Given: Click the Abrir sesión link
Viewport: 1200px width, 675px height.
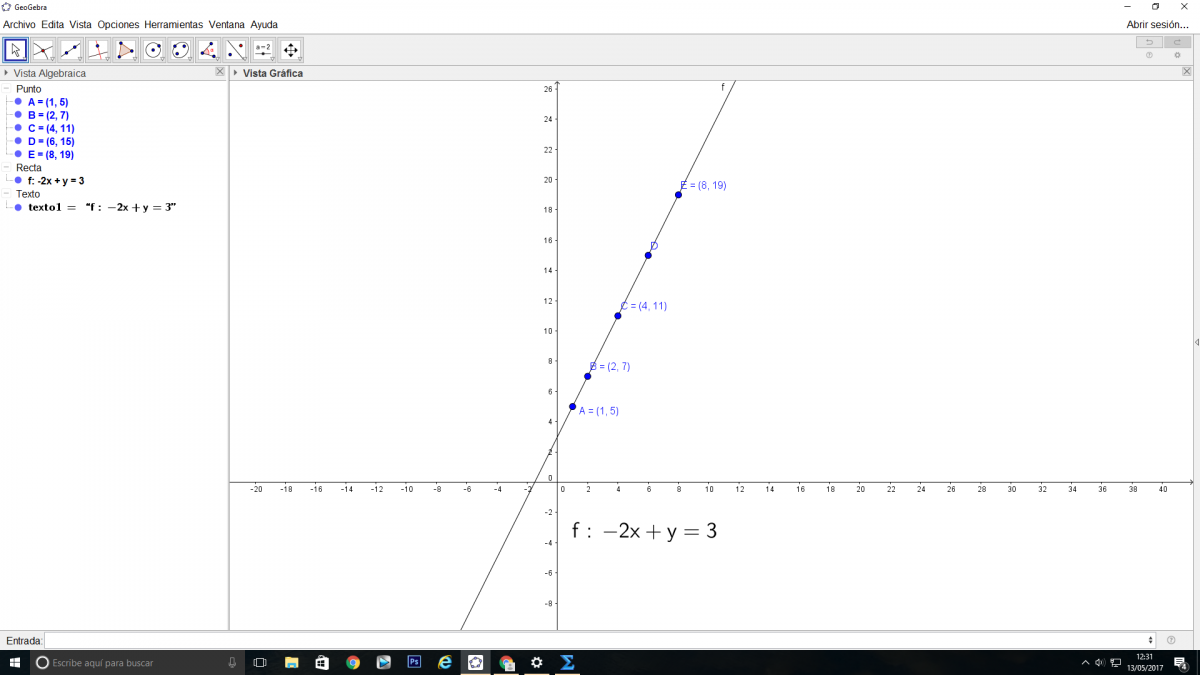Looking at the screenshot, I should click(1157, 24).
